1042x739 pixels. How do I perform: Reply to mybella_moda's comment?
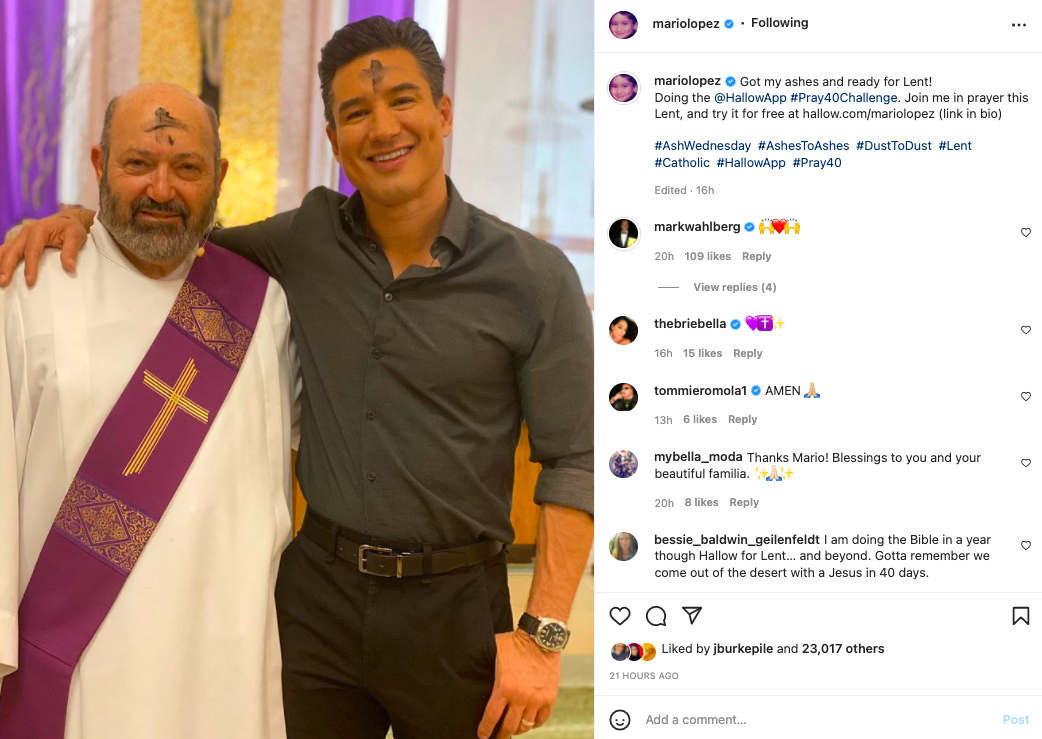pos(744,503)
